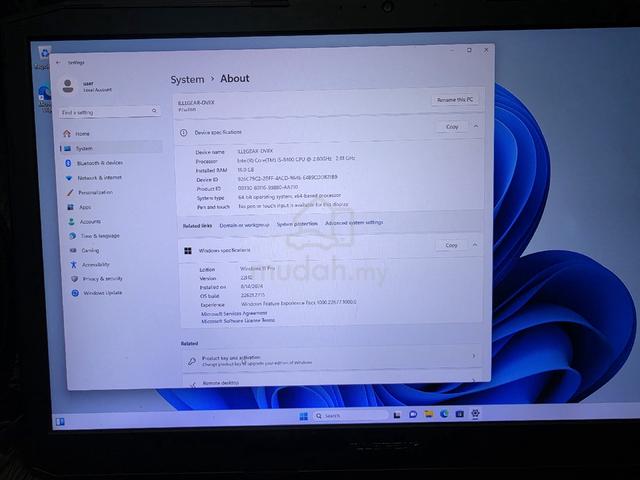This screenshot has height=480, width=640.
Task: Select the Device ID value text
Action: pos(287,178)
